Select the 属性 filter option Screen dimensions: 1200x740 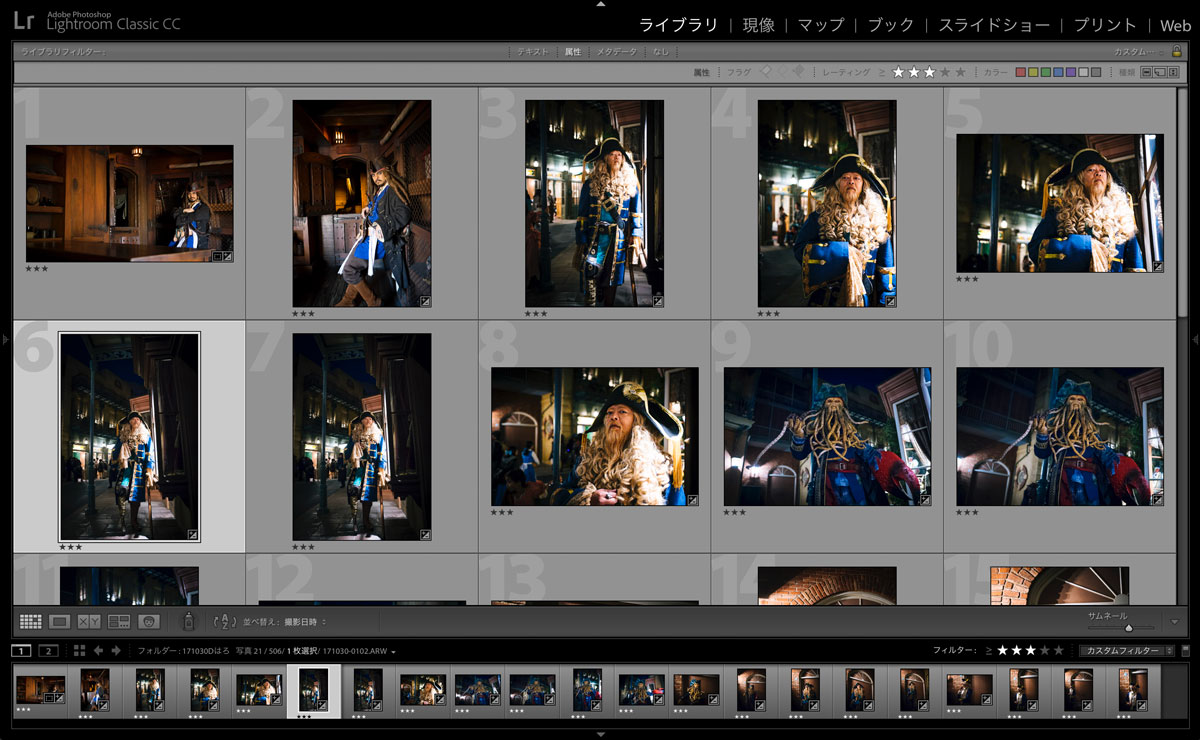(x=573, y=52)
